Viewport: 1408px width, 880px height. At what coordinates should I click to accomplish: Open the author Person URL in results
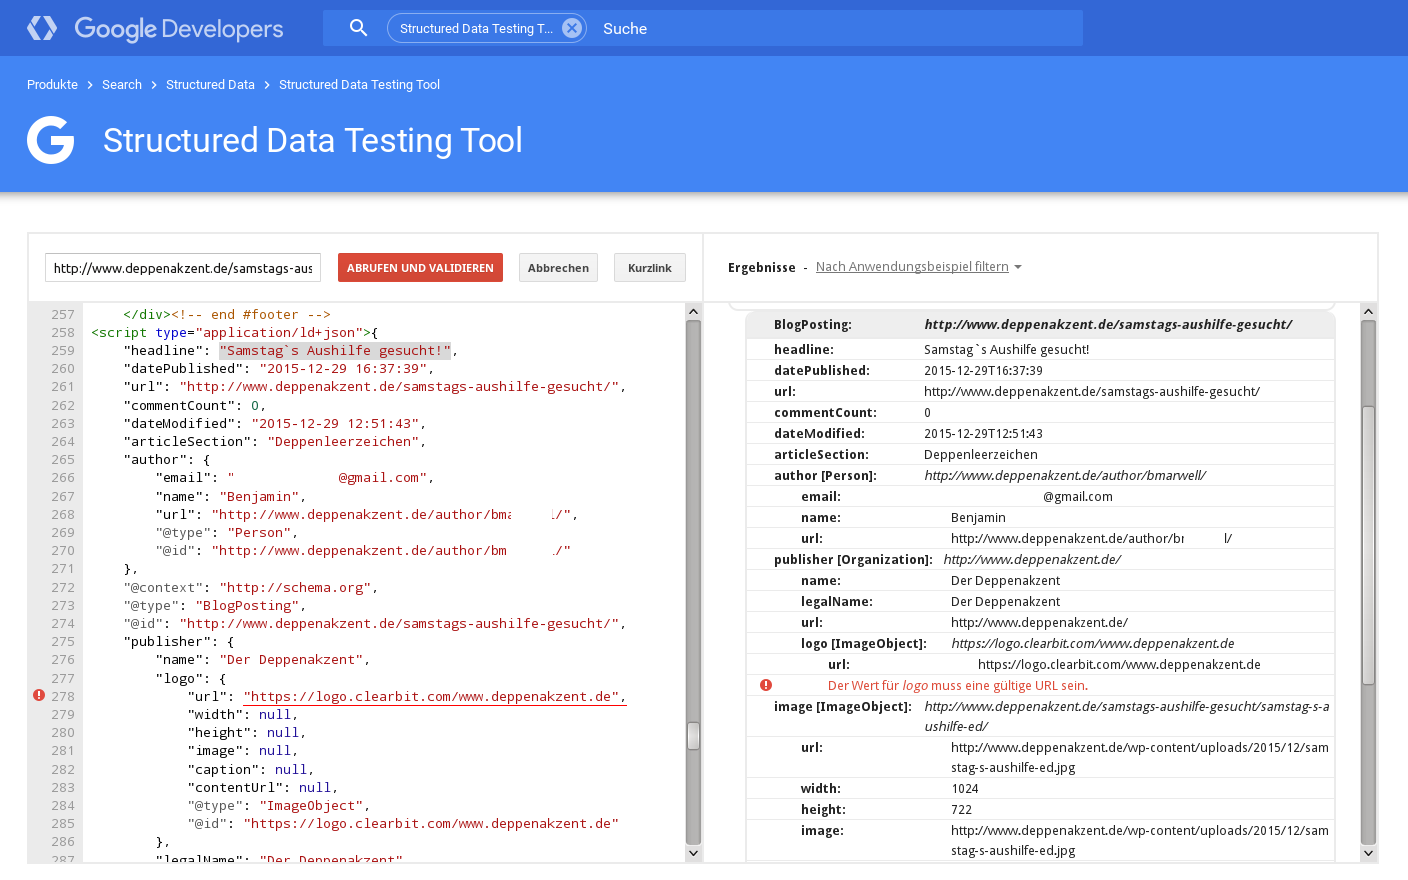[x=1065, y=475]
